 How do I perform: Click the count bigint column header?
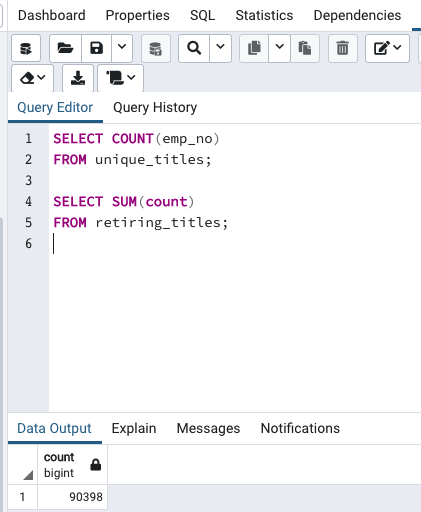point(72,465)
